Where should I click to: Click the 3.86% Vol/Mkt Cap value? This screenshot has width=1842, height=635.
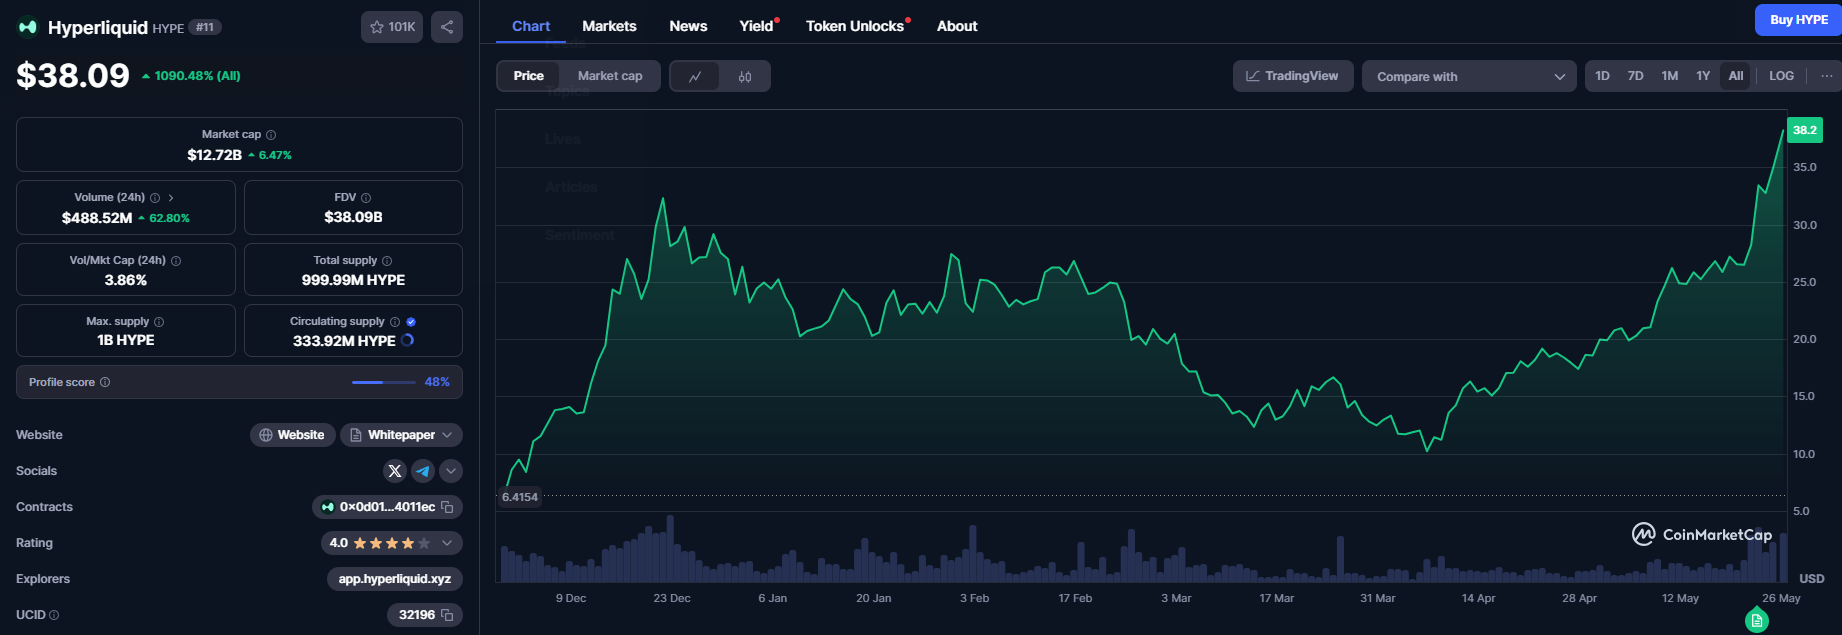[x=126, y=280]
